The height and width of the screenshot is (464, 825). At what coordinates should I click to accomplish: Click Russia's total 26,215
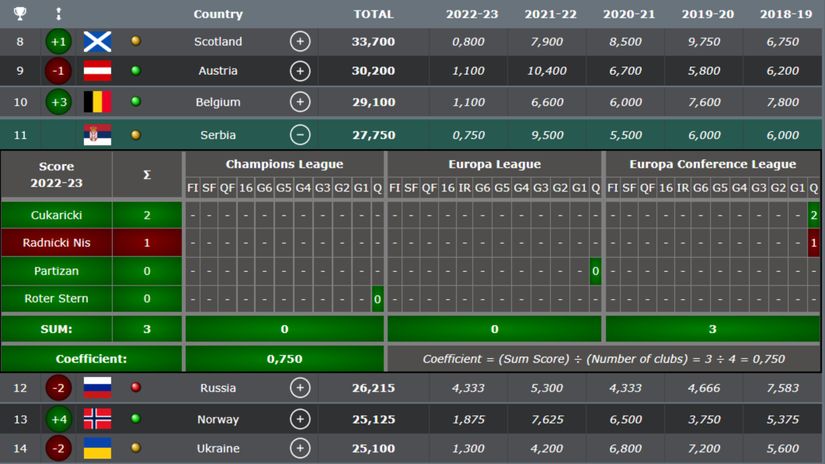coord(374,388)
